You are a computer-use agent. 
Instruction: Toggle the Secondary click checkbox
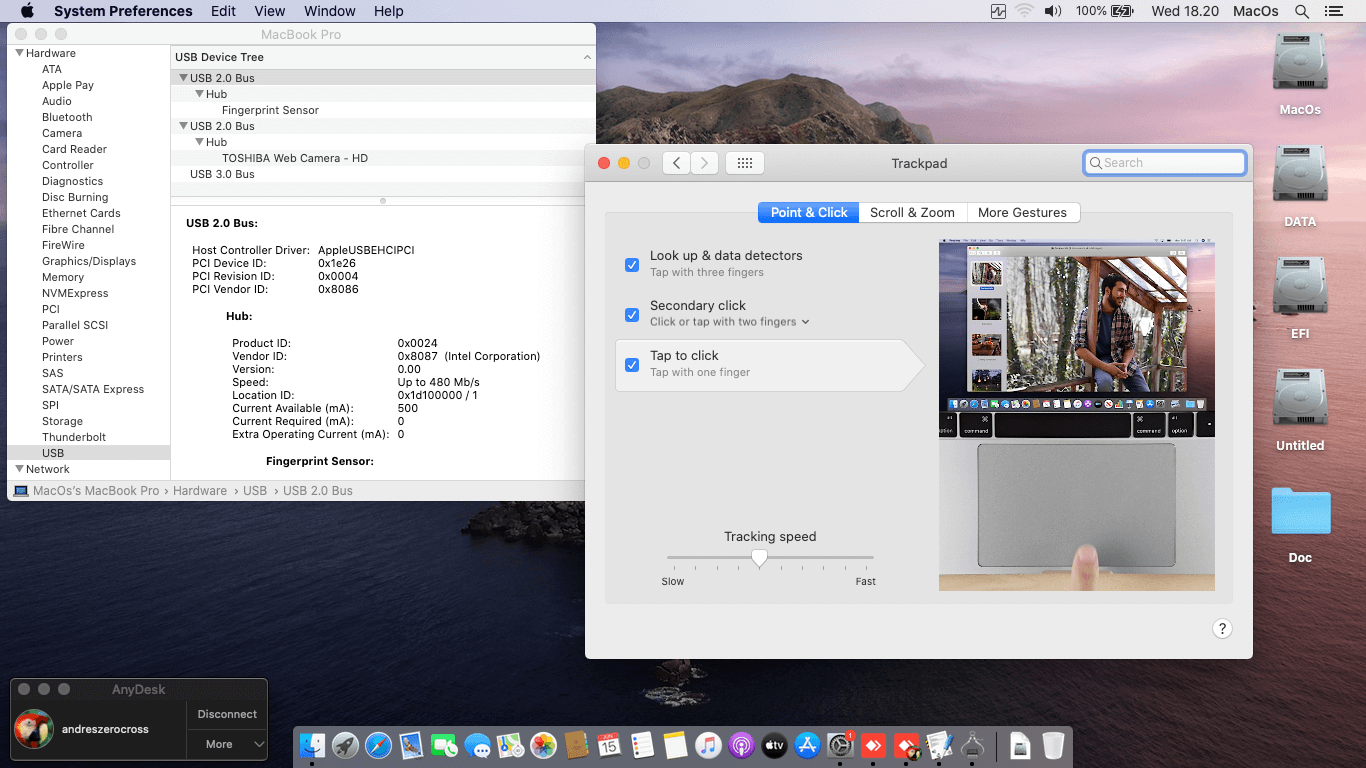[632, 314]
